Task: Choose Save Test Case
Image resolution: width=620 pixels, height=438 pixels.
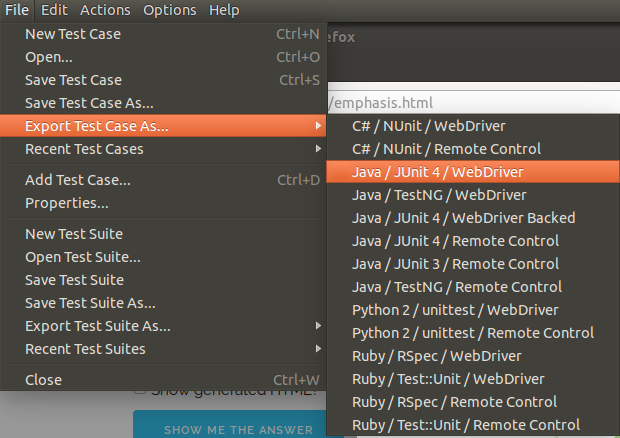Action: pos(163,80)
